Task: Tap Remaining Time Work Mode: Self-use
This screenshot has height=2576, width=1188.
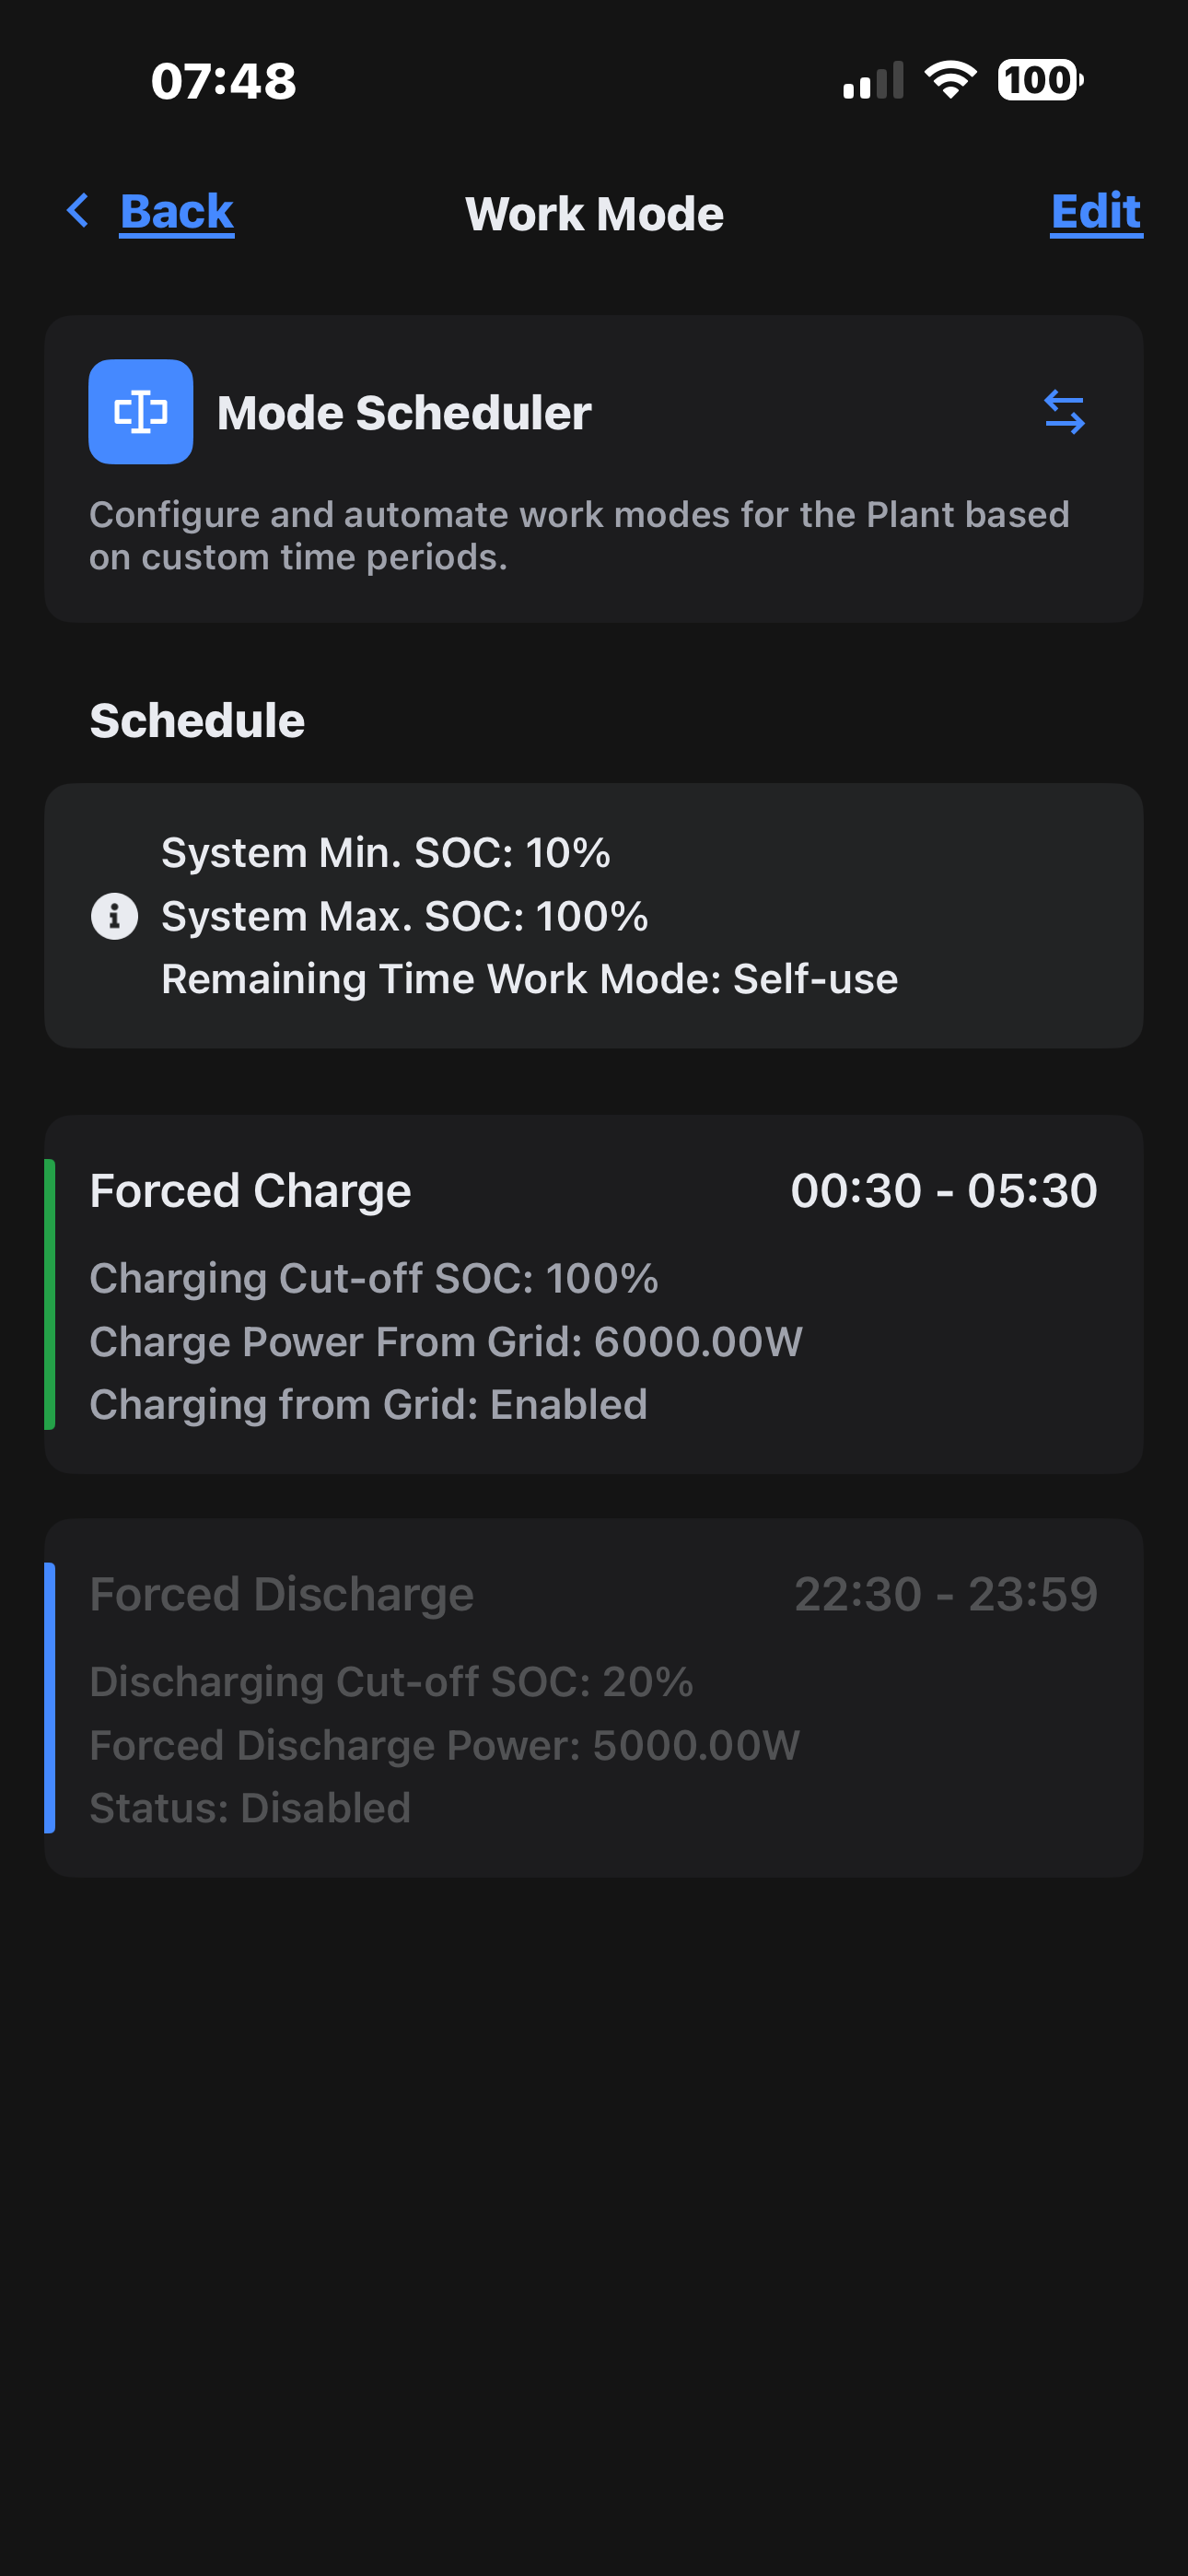Action: (529, 979)
